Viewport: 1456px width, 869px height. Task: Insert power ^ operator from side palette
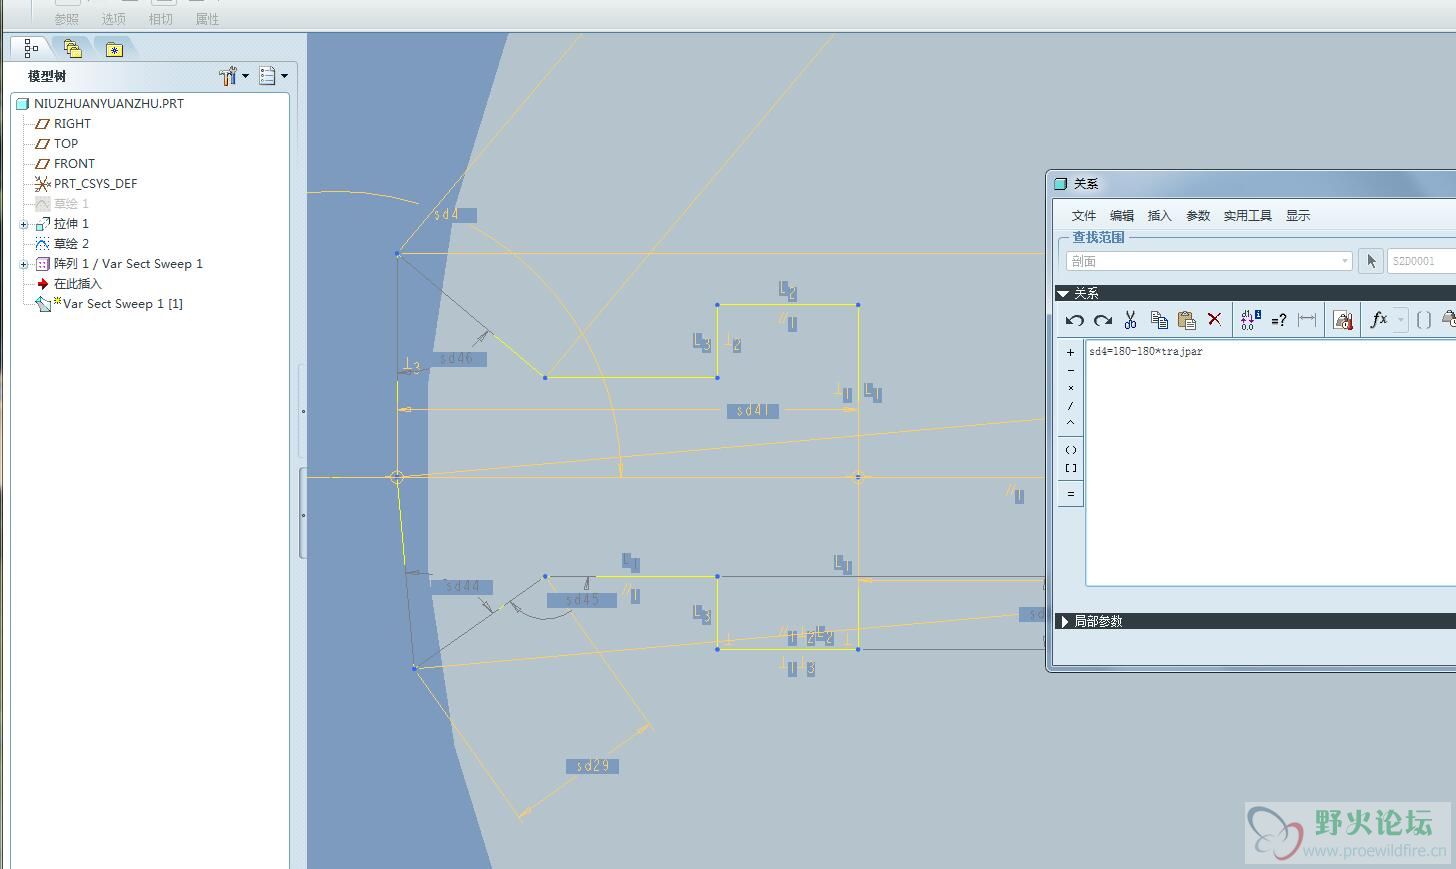[1071, 423]
